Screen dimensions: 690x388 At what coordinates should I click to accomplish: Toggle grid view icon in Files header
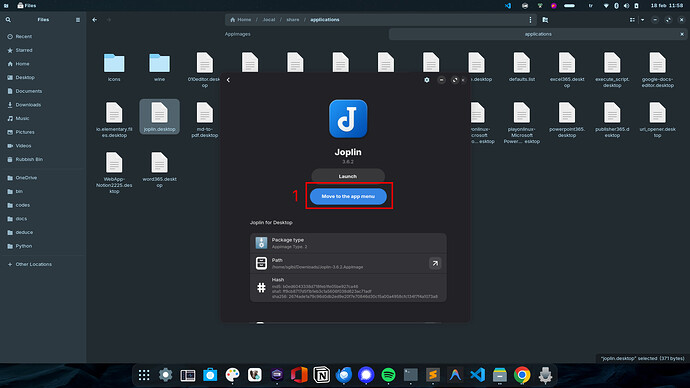click(x=632, y=20)
